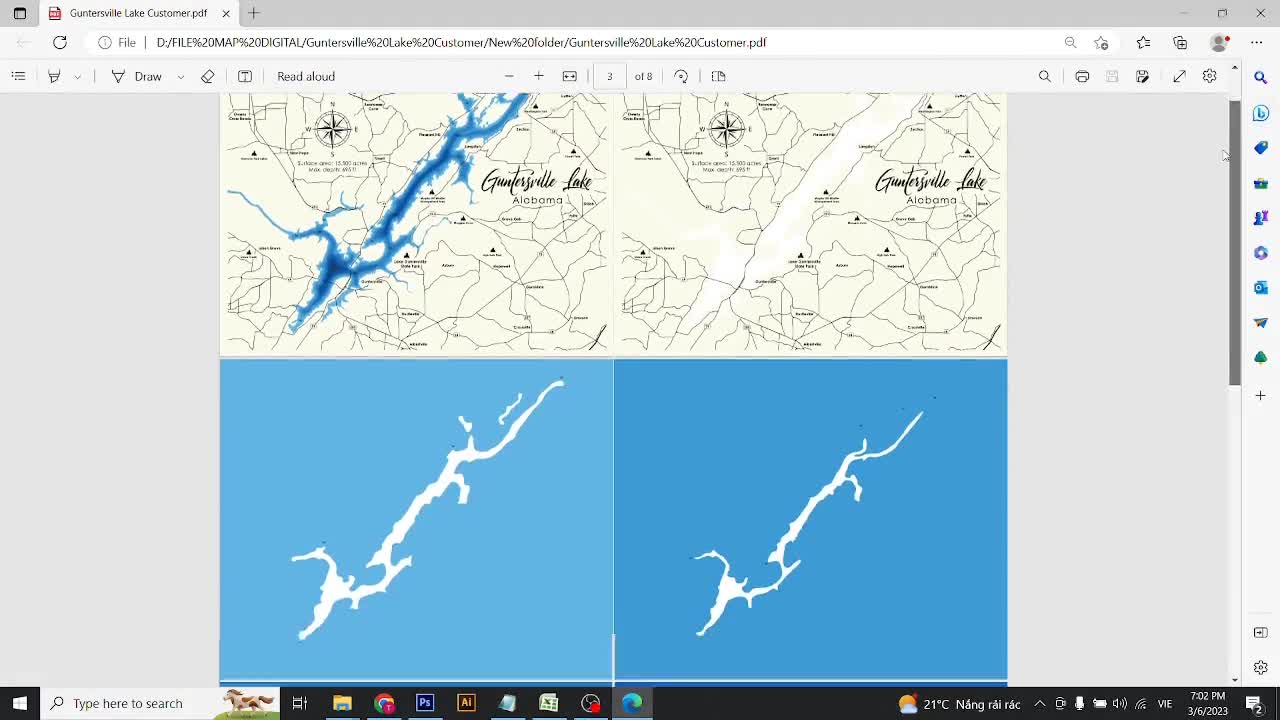
Task: Open the browser Settings and more menu
Action: pos(1257,43)
